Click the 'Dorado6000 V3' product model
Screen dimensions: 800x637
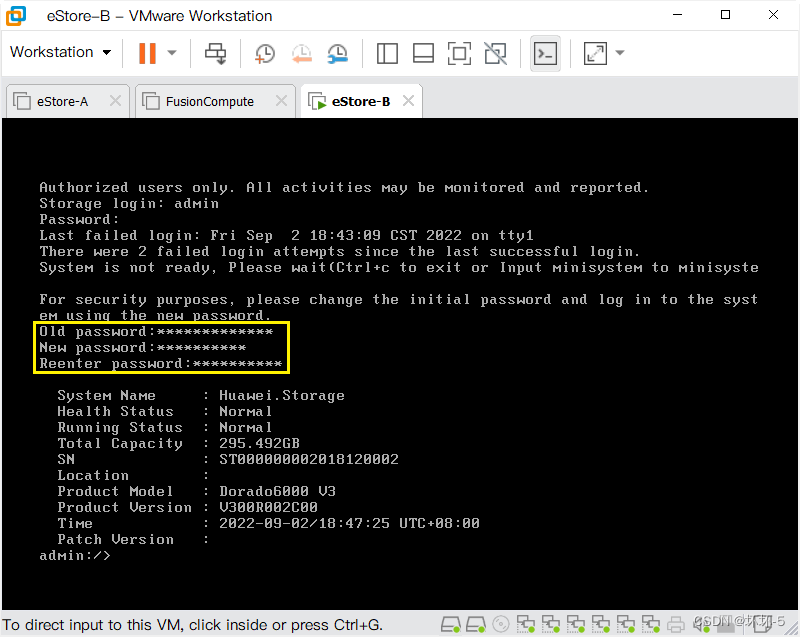277,491
